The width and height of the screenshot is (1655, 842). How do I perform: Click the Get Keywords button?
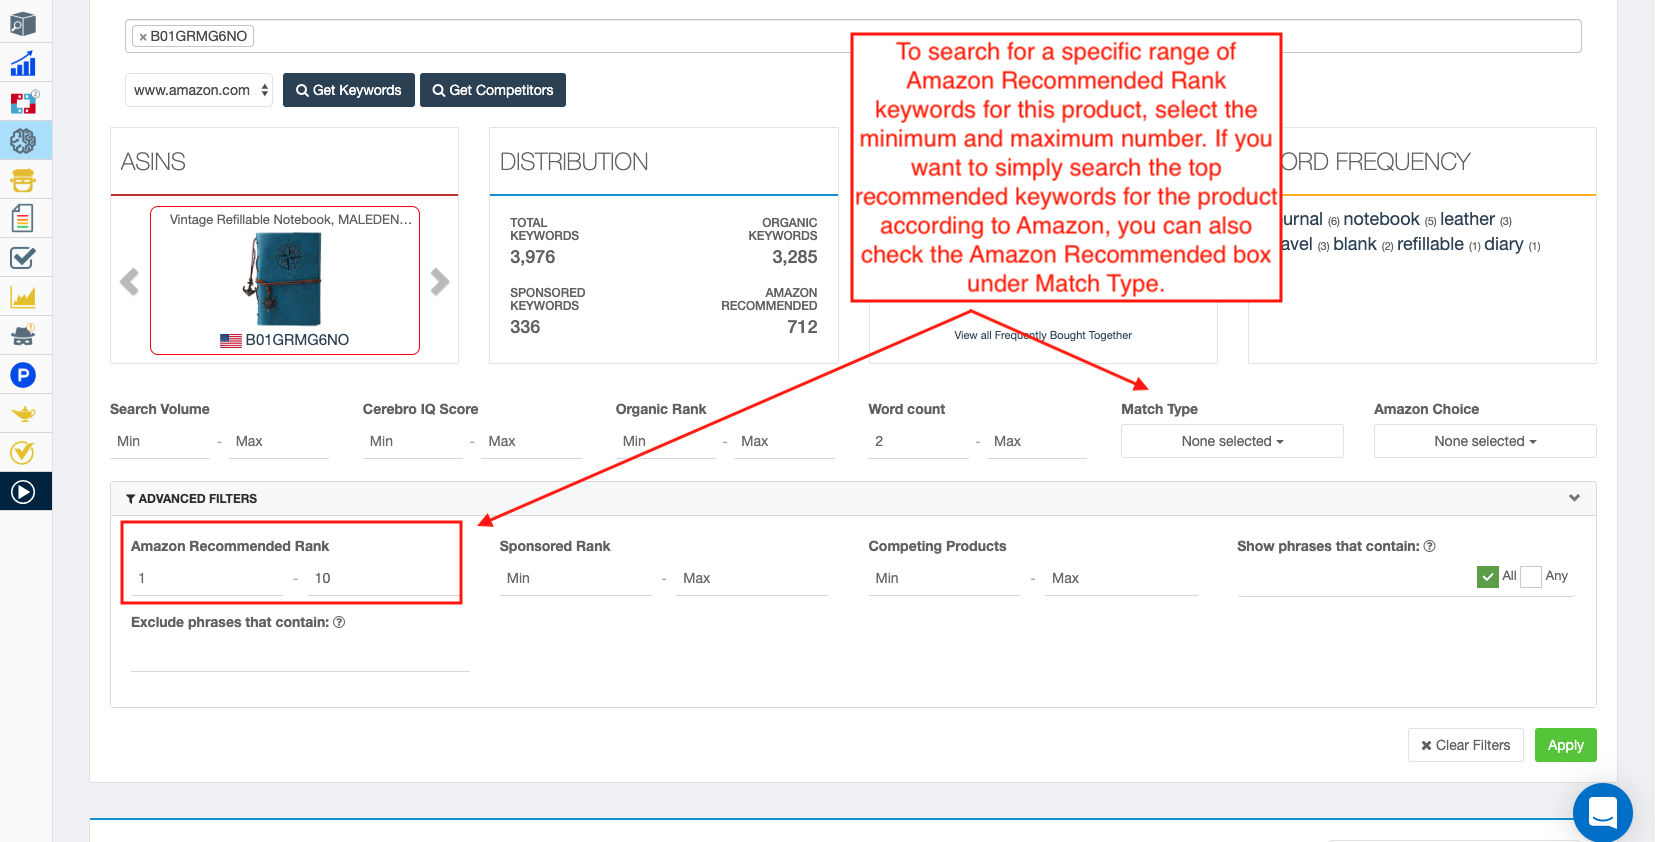(348, 90)
